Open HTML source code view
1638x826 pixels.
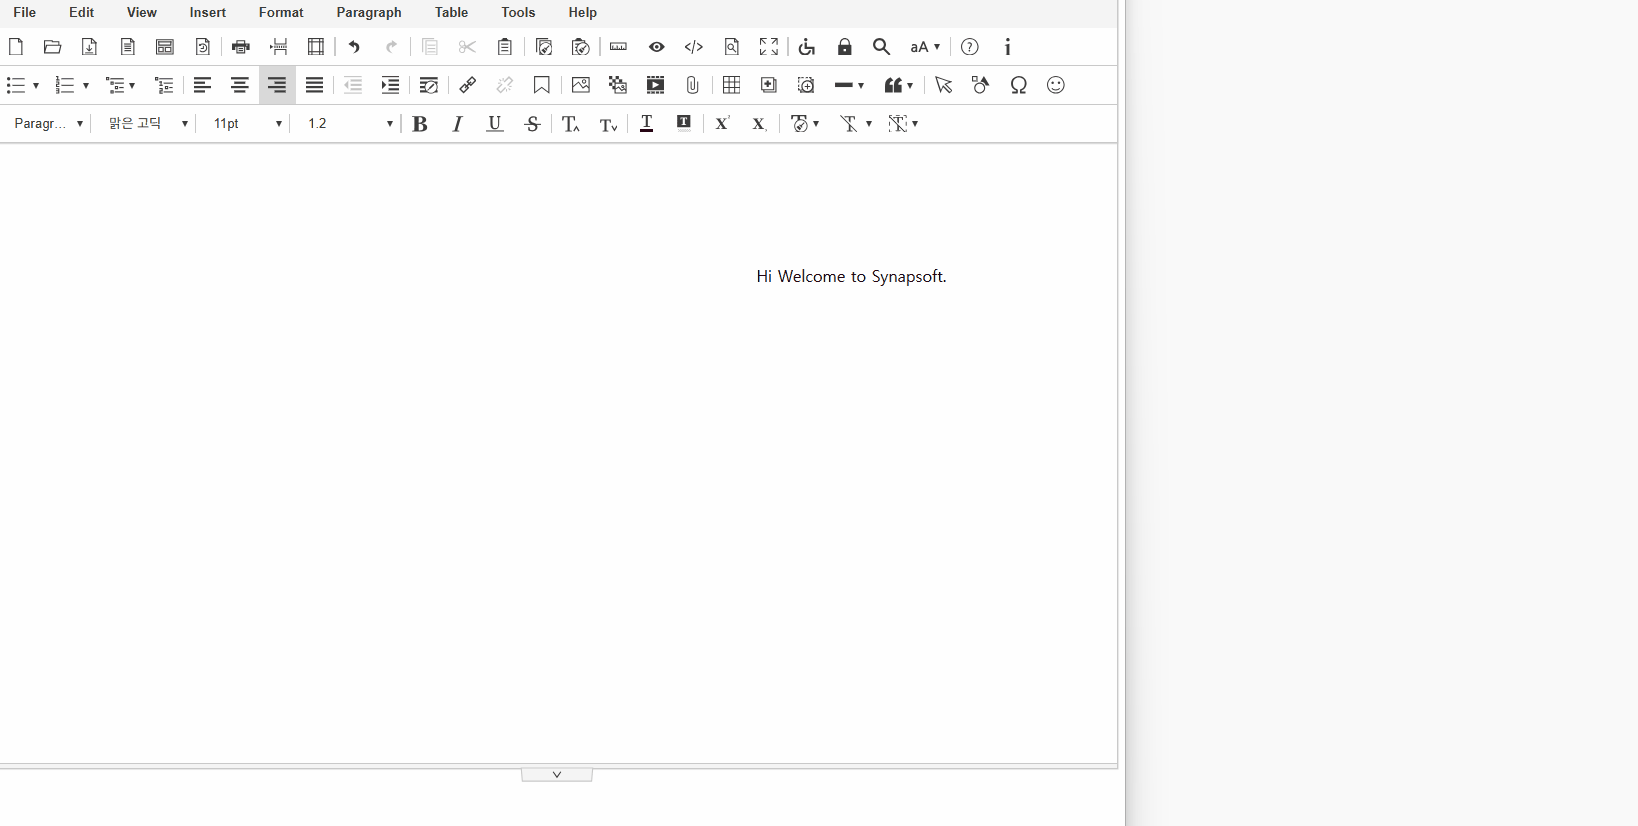tap(694, 47)
